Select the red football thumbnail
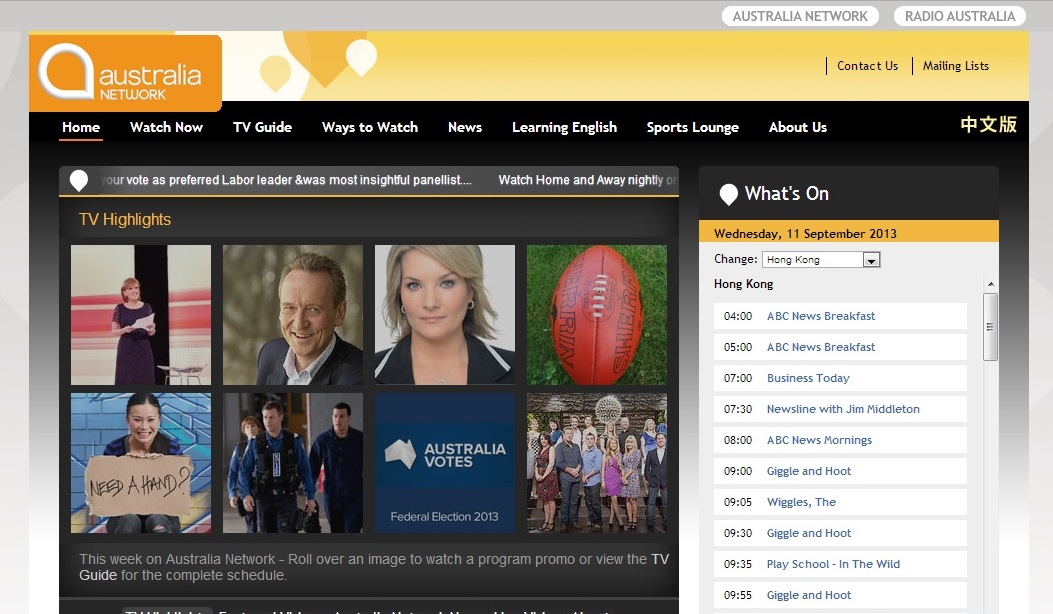Image resolution: width=1053 pixels, height=614 pixels. (x=597, y=315)
